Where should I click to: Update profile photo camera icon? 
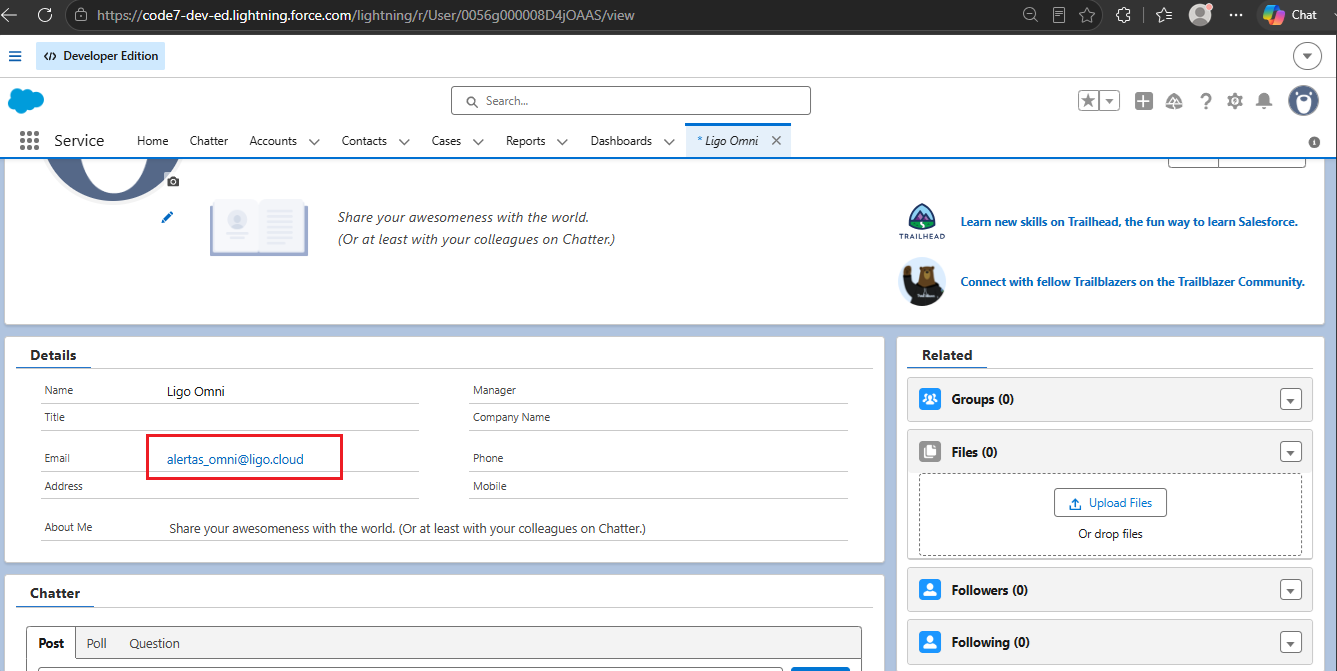pos(173,182)
